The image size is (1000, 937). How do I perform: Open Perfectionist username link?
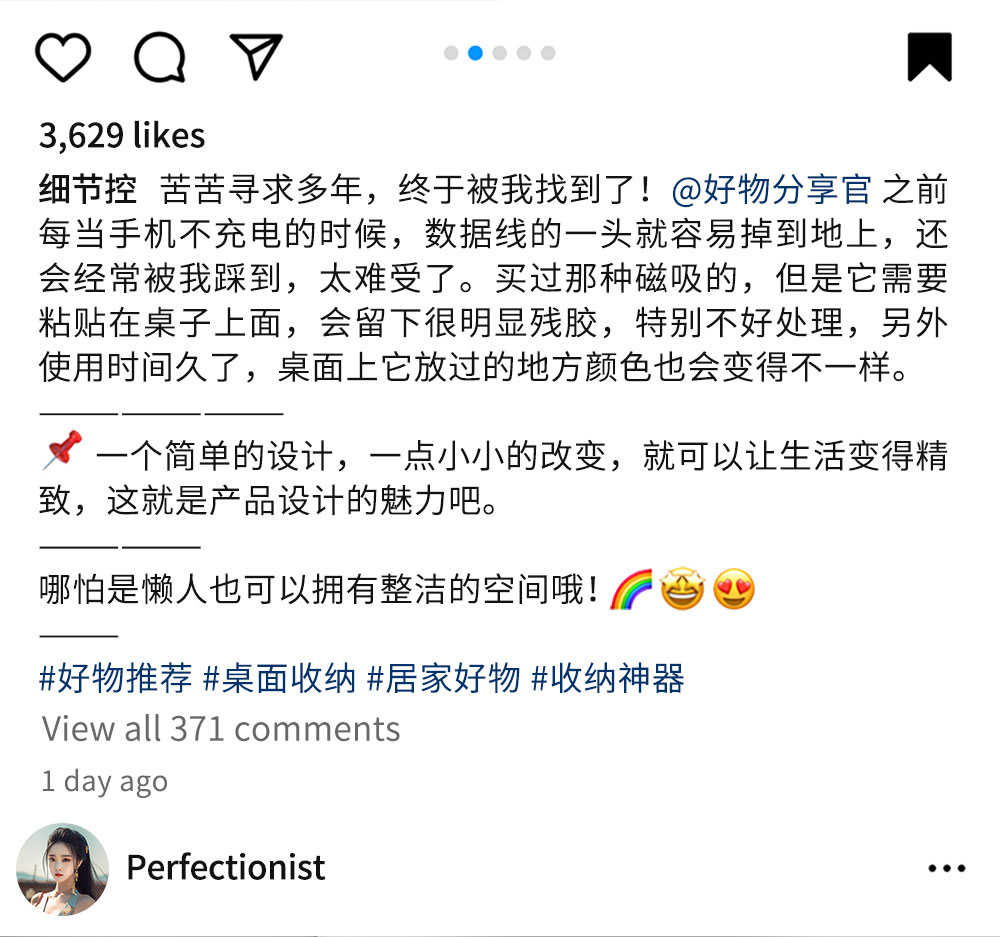pyautogui.click(x=226, y=867)
